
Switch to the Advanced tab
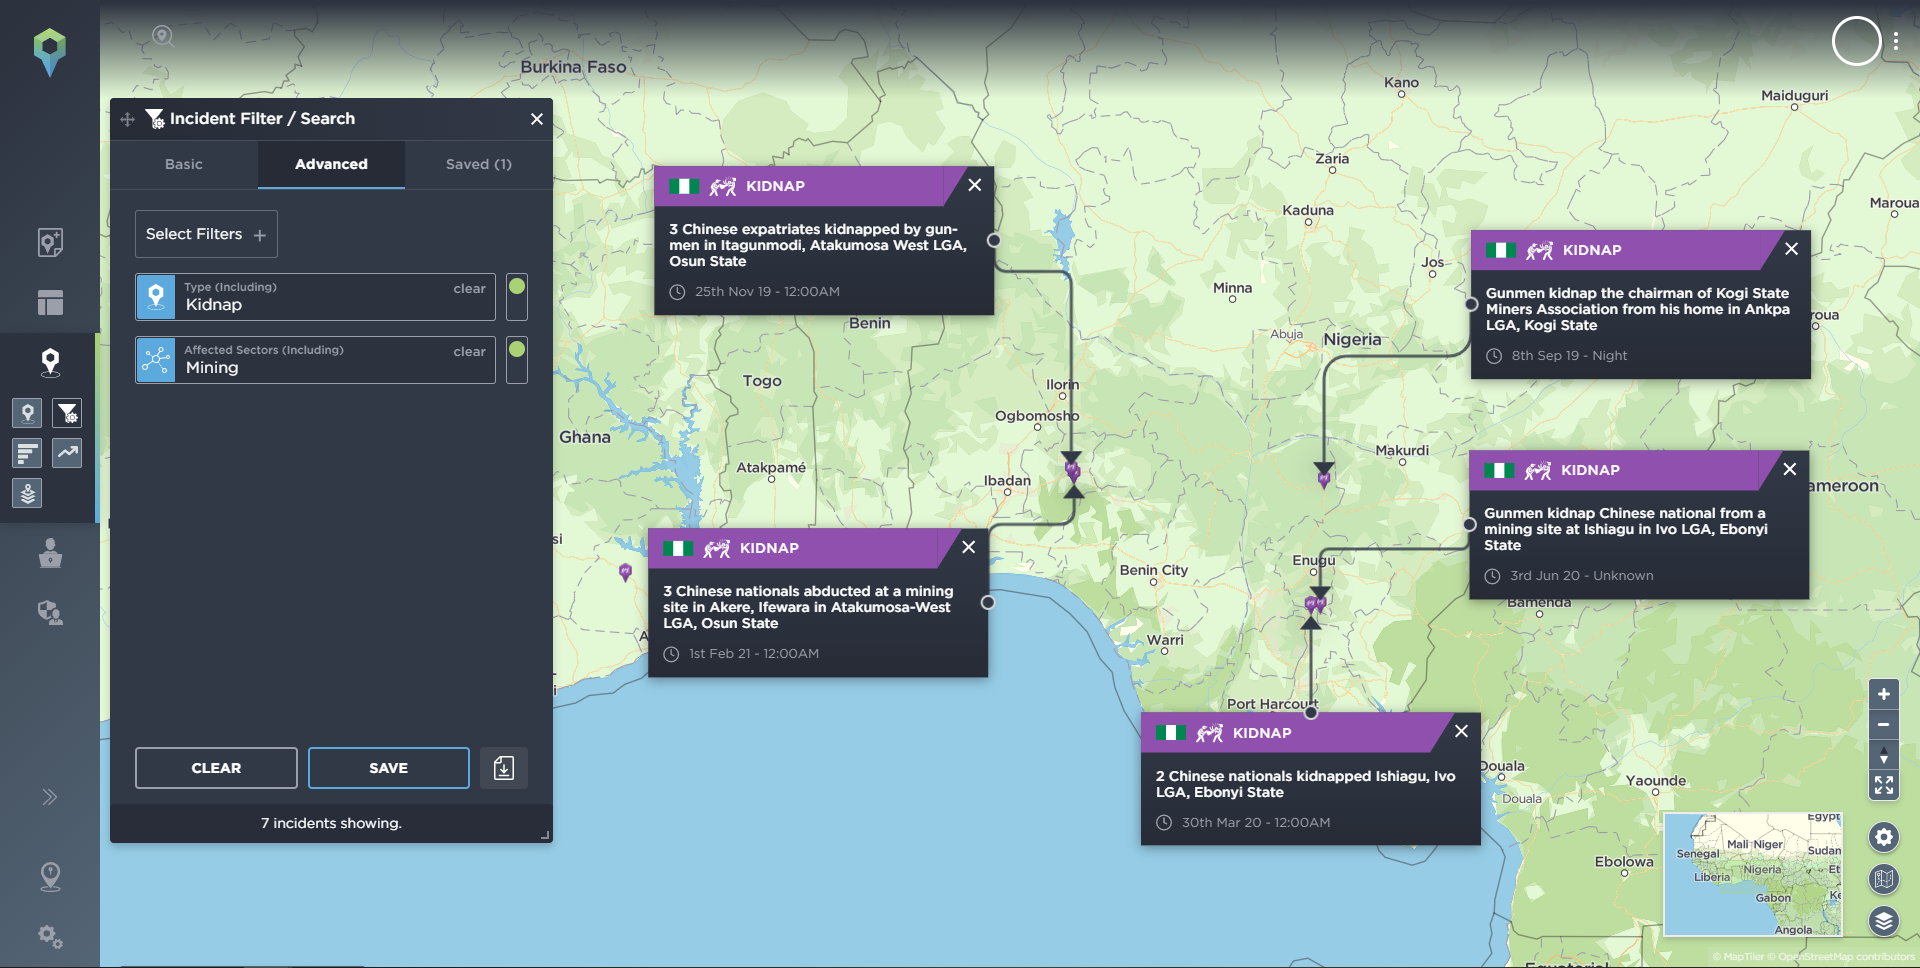click(x=331, y=164)
